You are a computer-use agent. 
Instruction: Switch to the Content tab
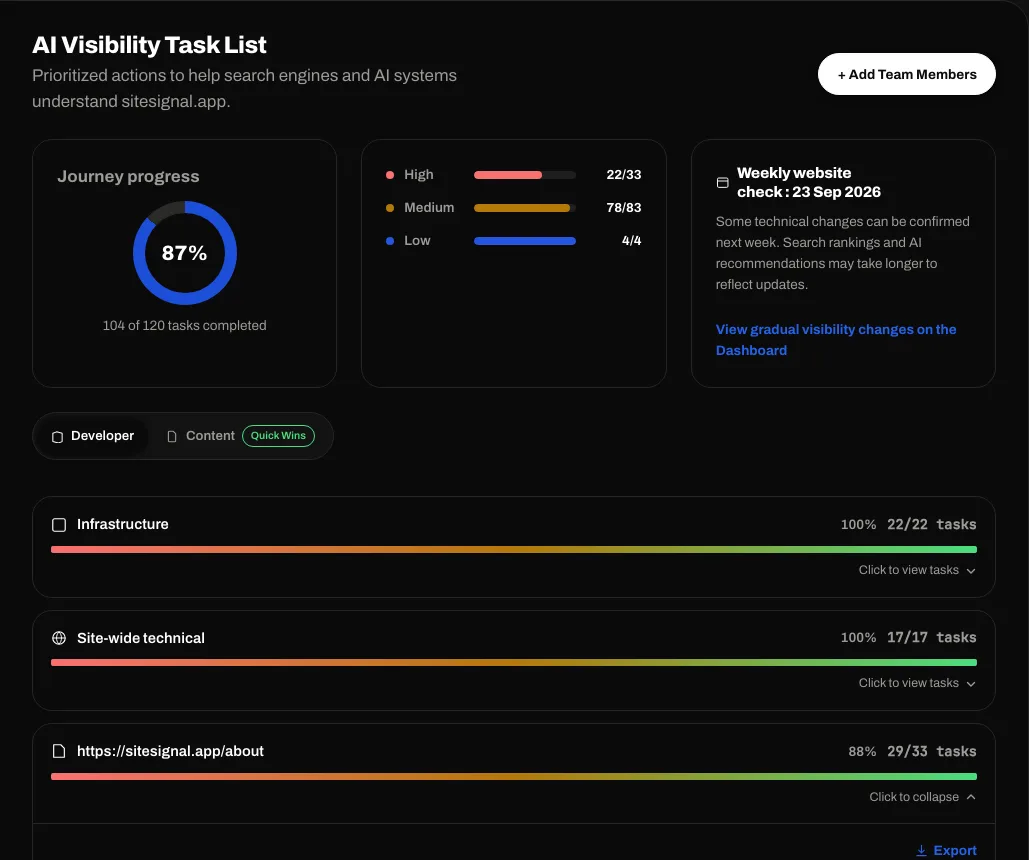click(x=210, y=436)
